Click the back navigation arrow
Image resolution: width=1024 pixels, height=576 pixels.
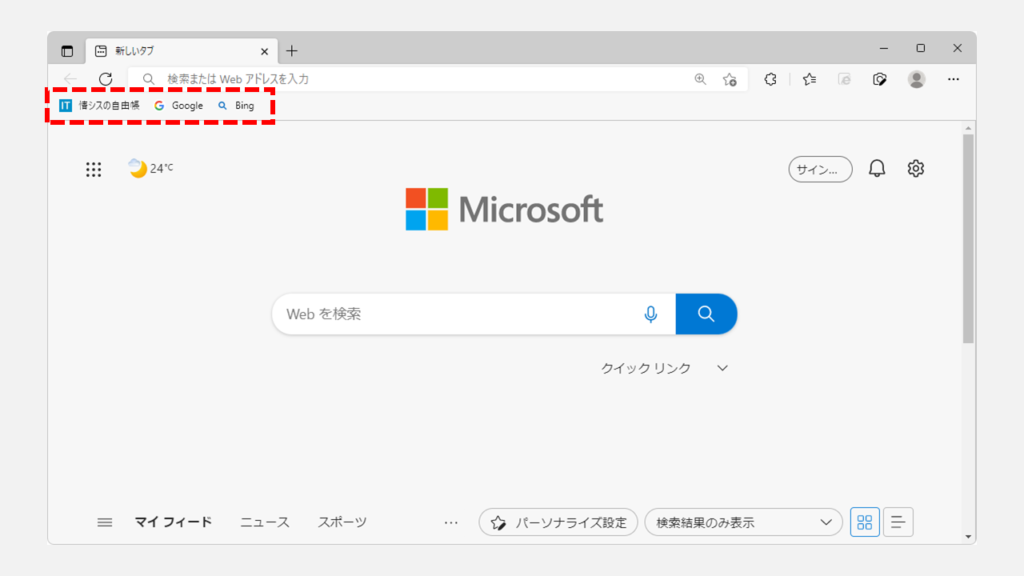(x=70, y=79)
